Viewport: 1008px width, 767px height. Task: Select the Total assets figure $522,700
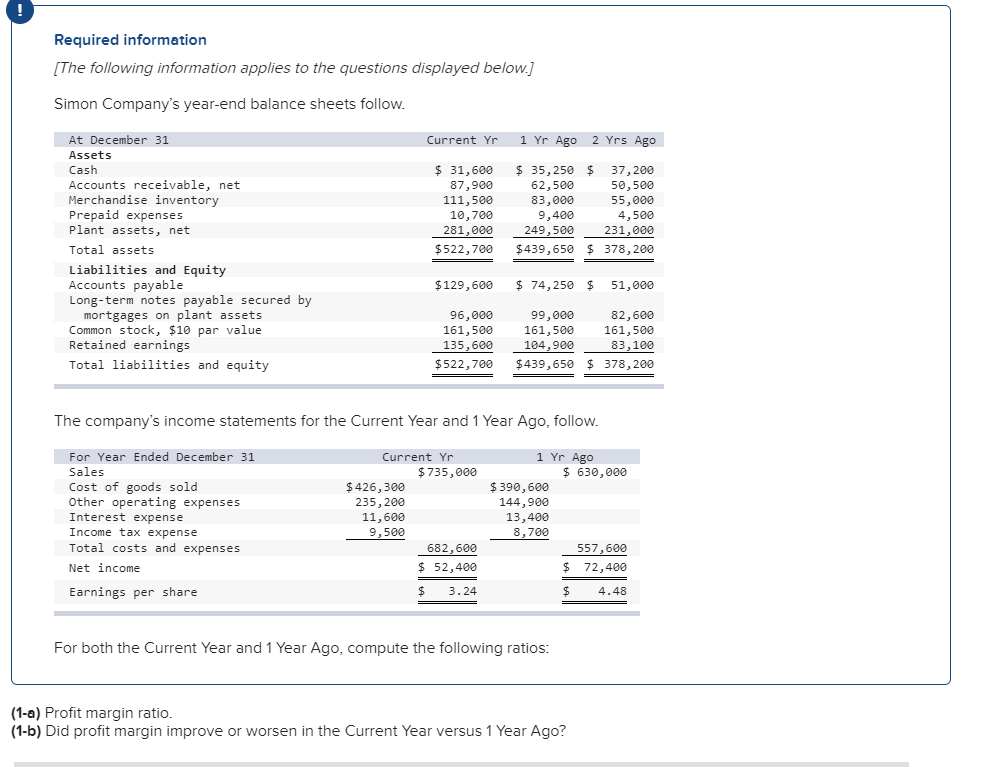(463, 249)
